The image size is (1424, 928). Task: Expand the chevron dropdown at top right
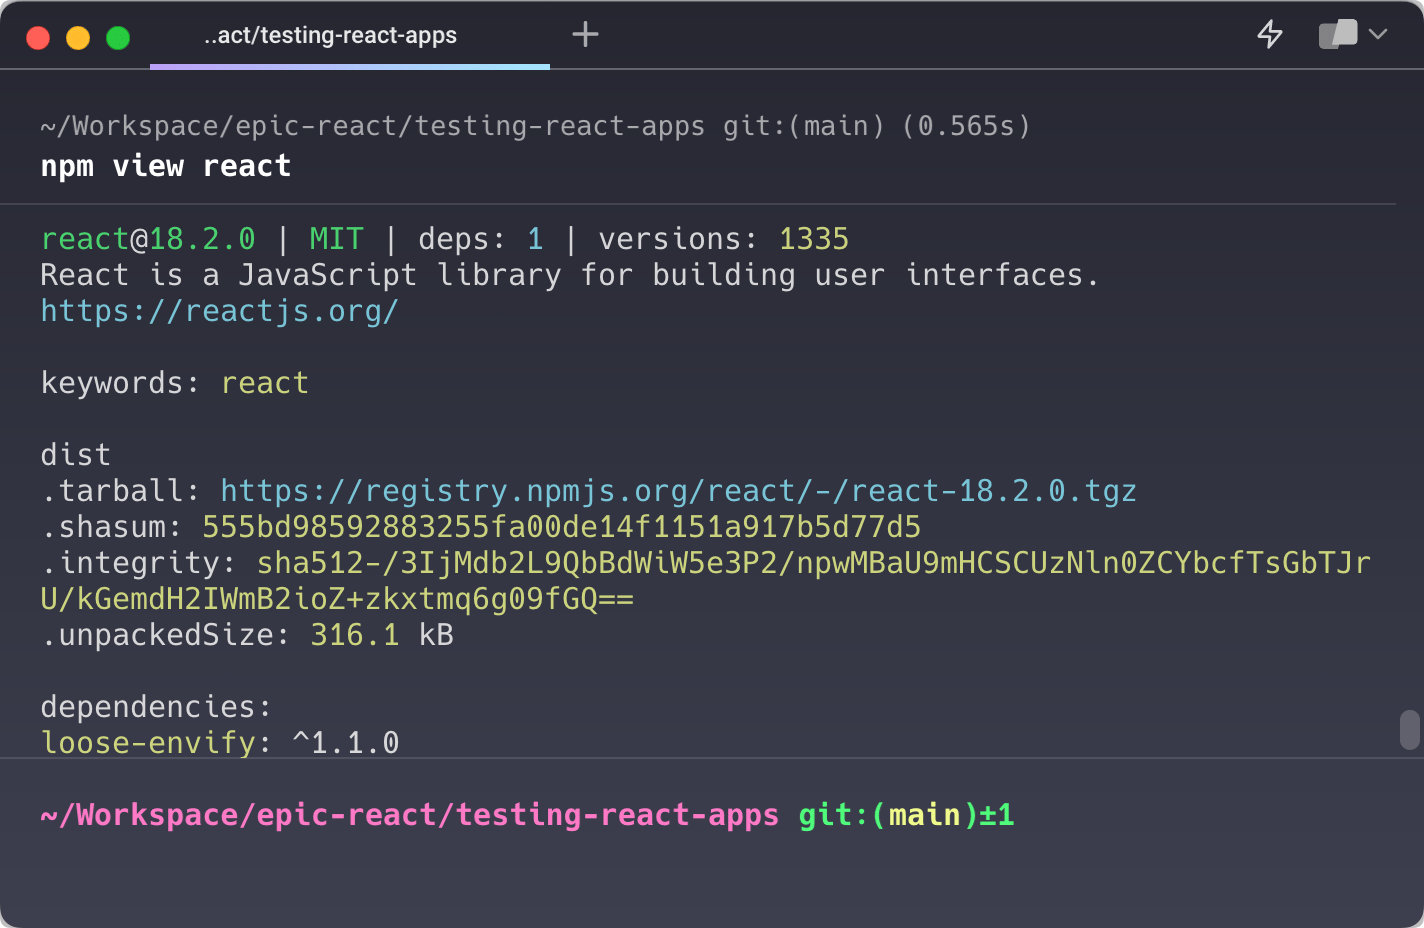click(1378, 34)
